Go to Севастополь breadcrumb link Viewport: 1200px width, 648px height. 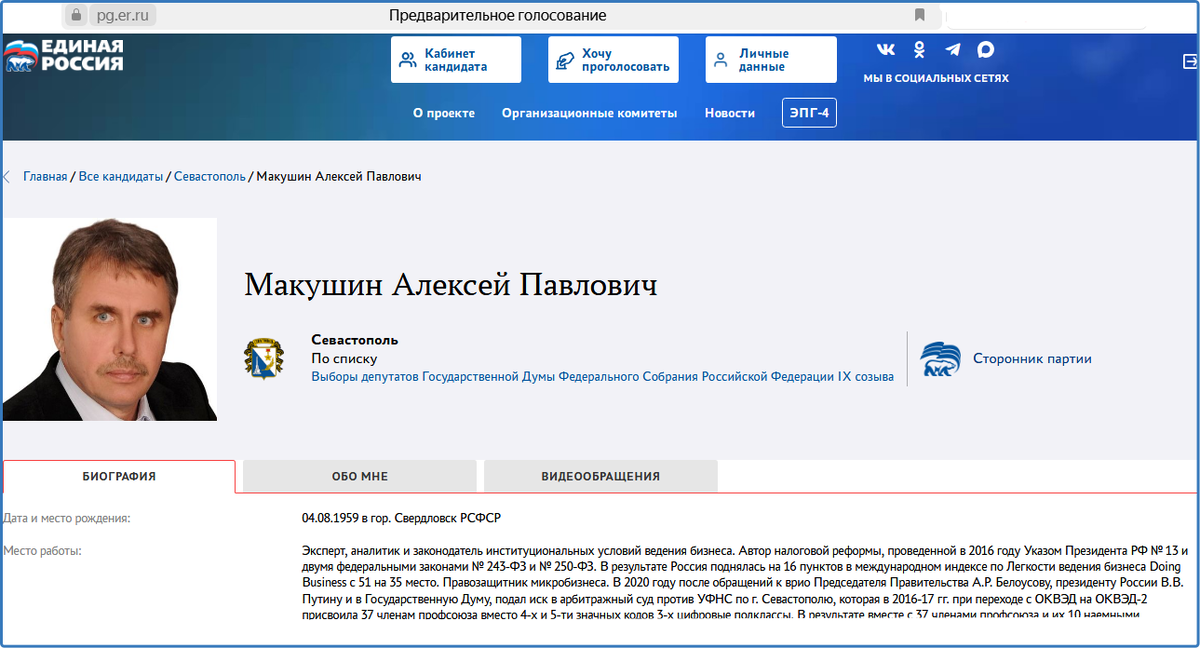209,177
